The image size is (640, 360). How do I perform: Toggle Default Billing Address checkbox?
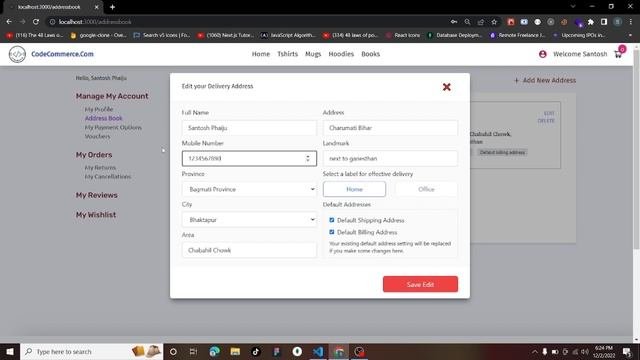[332, 232]
